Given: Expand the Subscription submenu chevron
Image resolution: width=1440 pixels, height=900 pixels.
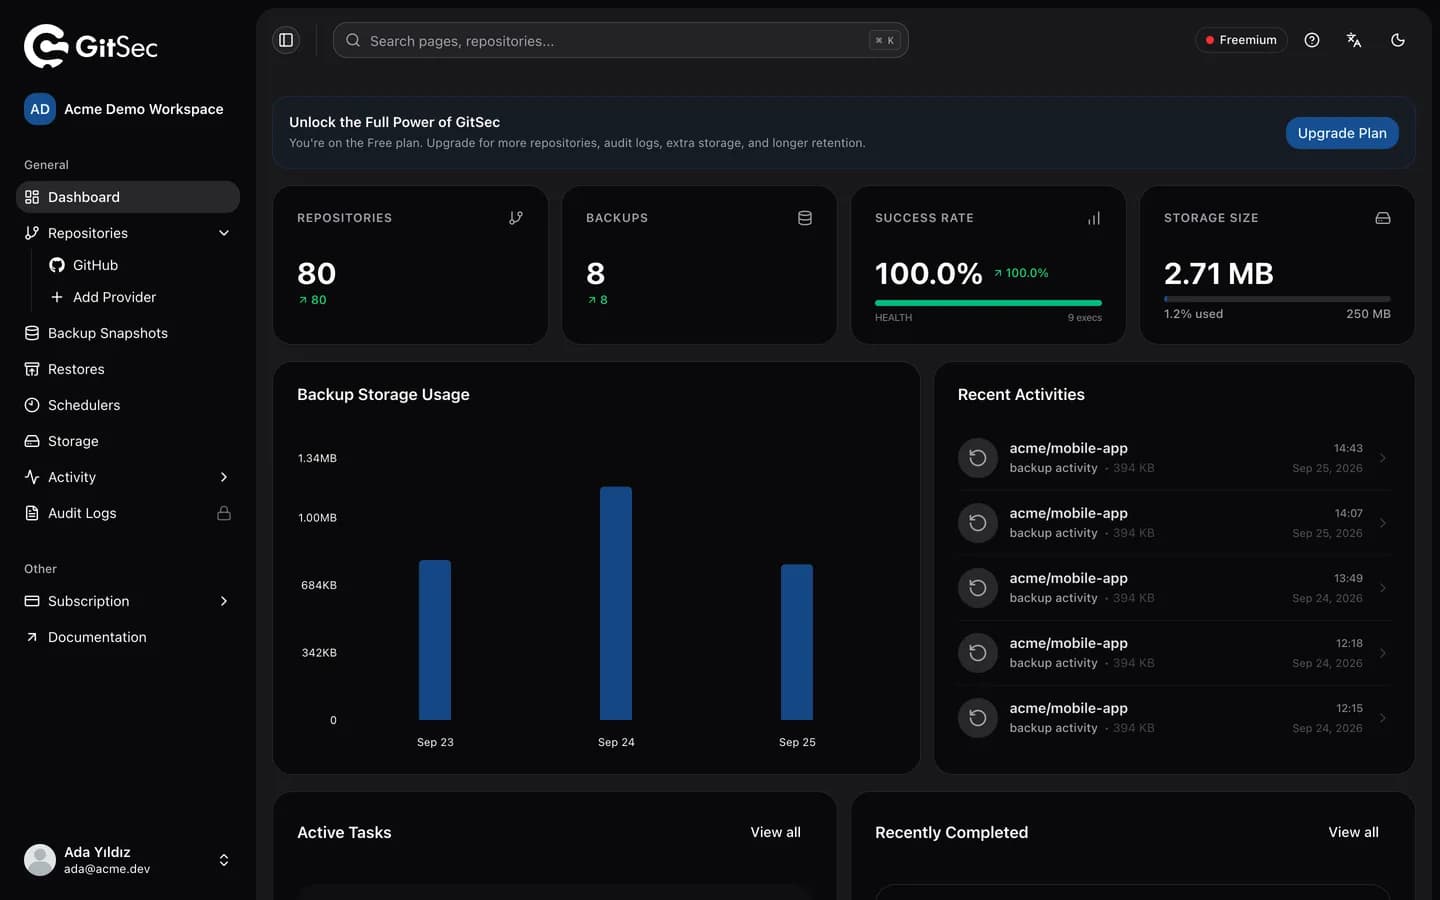Looking at the screenshot, I should point(224,601).
